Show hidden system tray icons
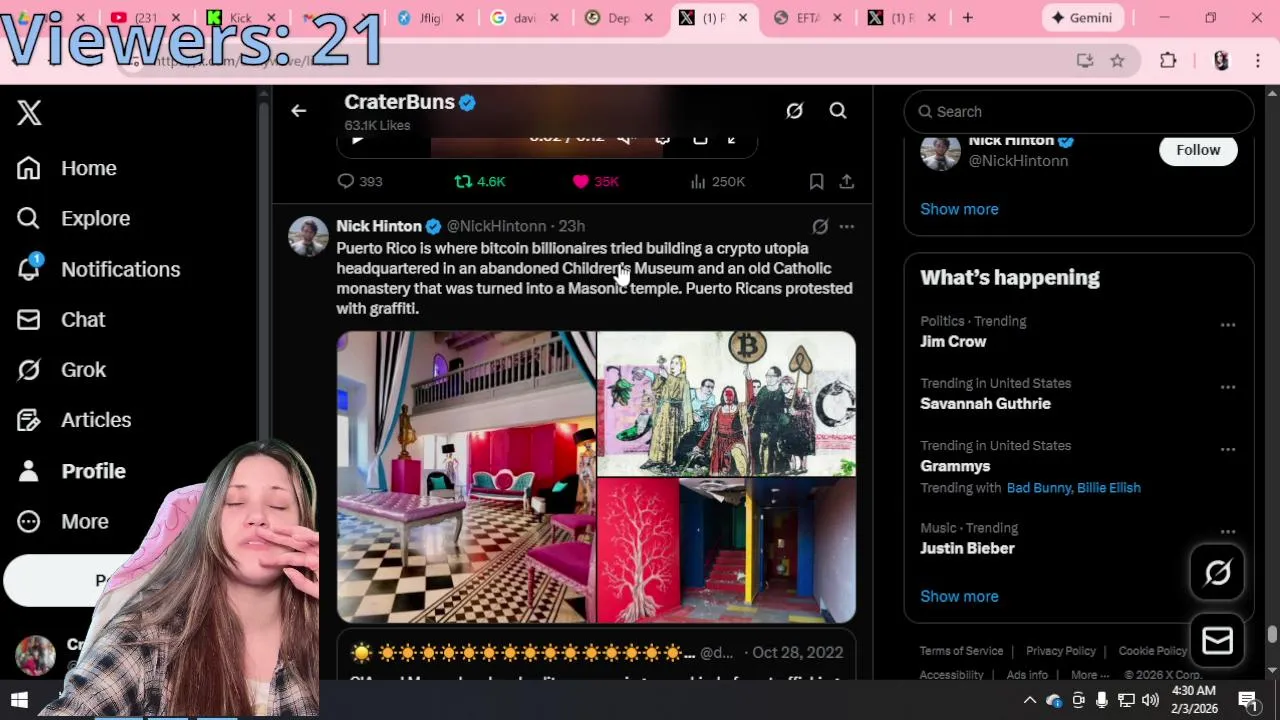Viewport: 1280px width, 720px height. pos(1029,700)
